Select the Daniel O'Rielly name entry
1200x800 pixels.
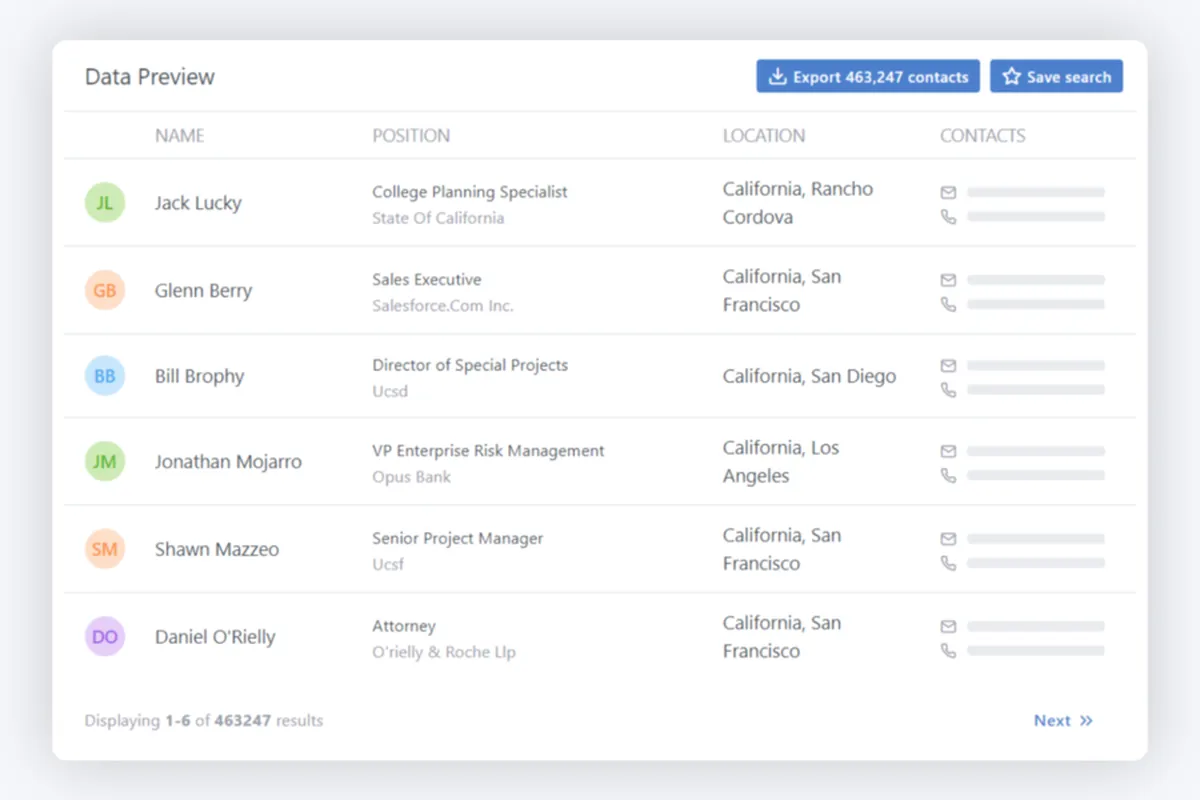215,637
